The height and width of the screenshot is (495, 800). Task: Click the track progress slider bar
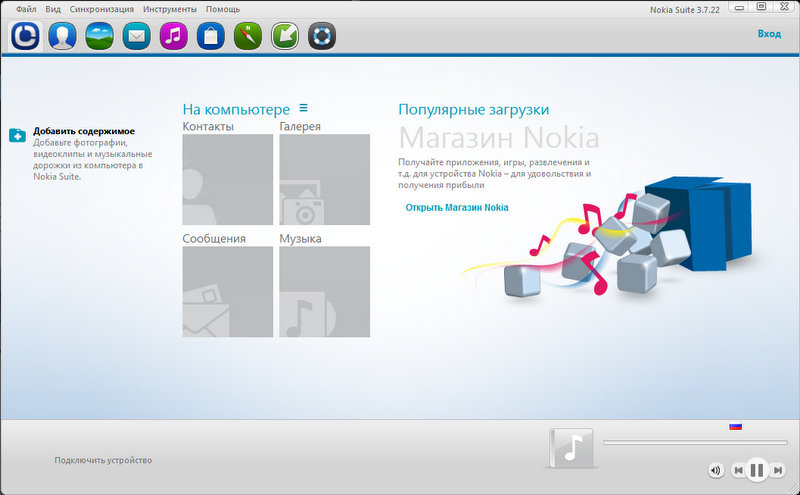point(695,442)
